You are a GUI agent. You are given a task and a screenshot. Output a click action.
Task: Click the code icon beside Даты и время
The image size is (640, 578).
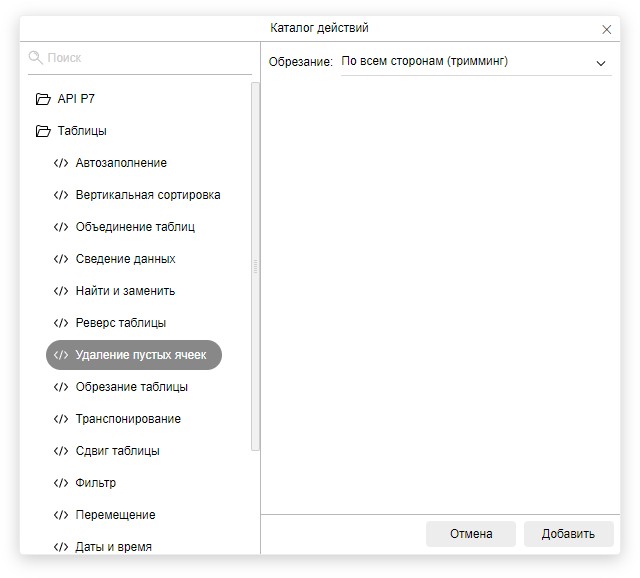(61, 547)
